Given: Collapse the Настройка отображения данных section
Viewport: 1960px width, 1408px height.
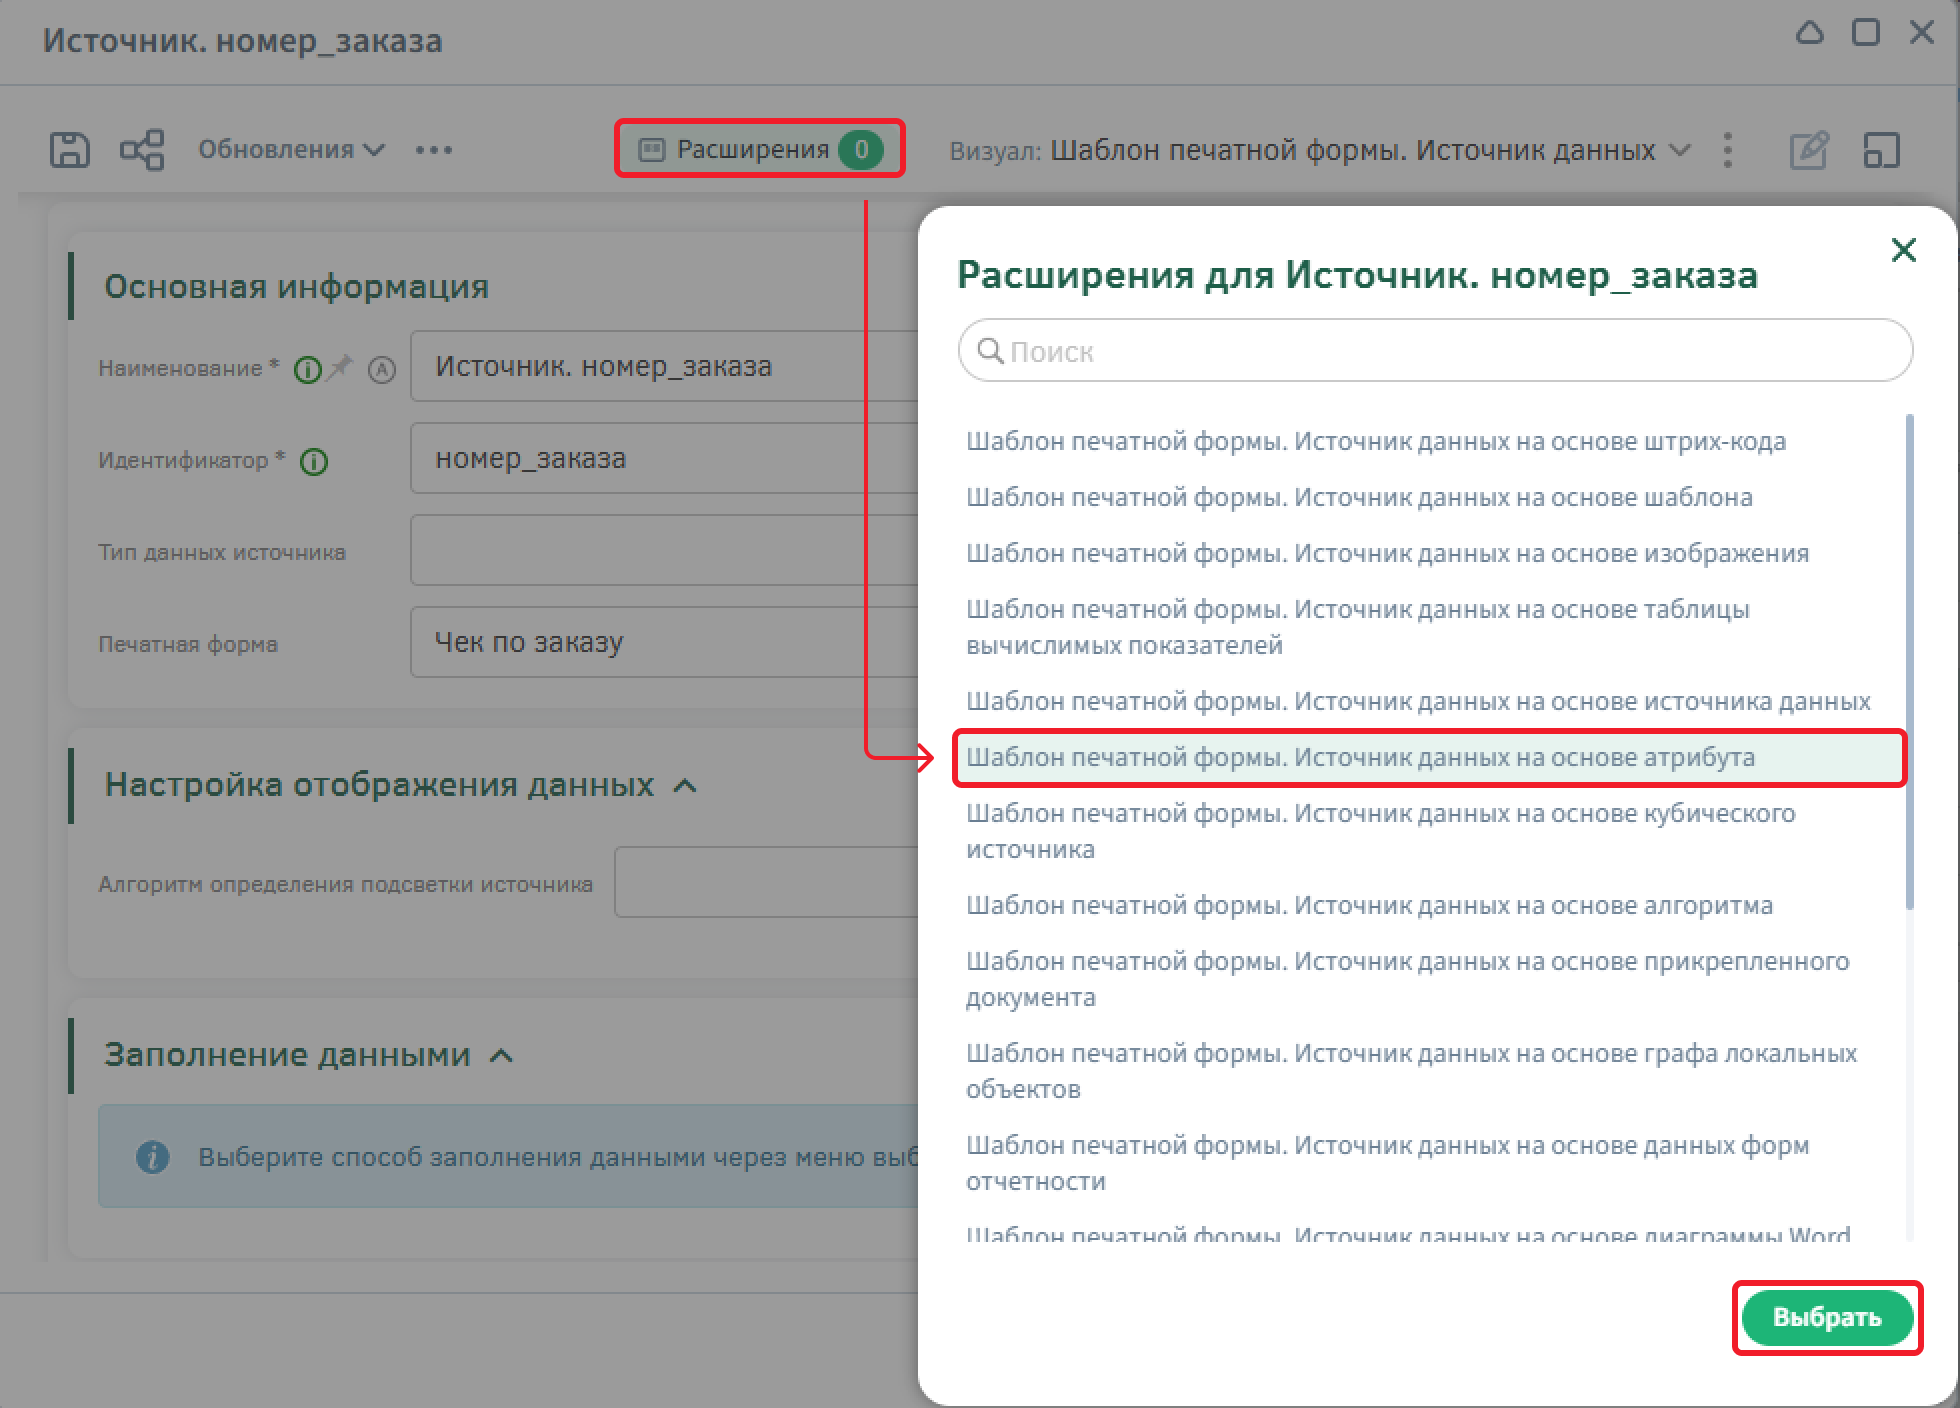Looking at the screenshot, I should pos(685,786).
